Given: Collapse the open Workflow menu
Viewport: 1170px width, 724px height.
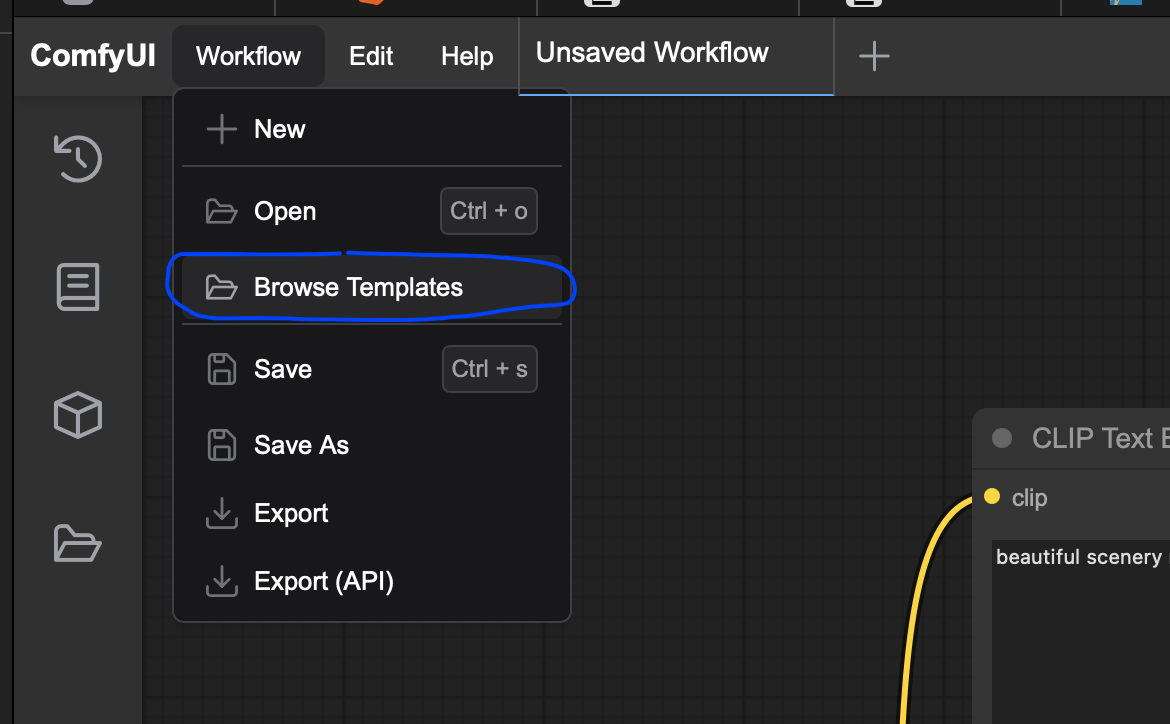Looking at the screenshot, I should 248,56.
